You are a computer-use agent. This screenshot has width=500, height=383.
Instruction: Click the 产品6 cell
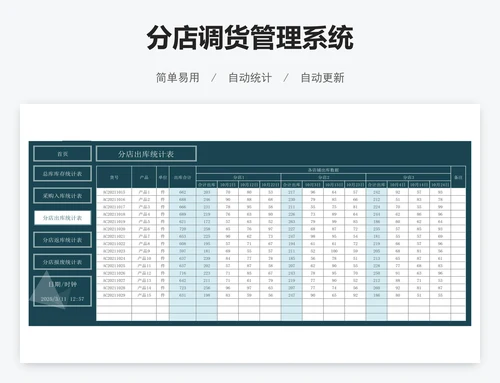[144, 229]
